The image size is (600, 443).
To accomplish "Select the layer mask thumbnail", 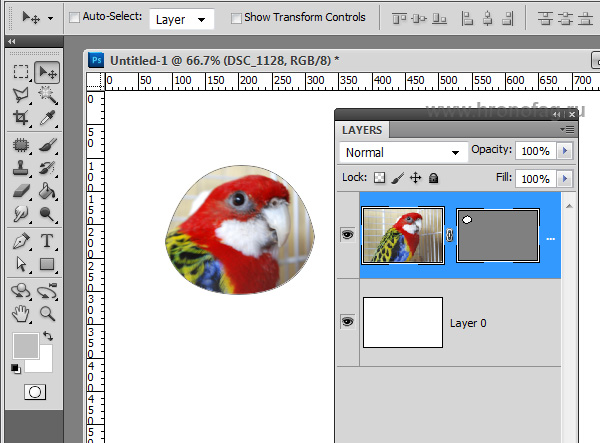I will pos(497,236).
